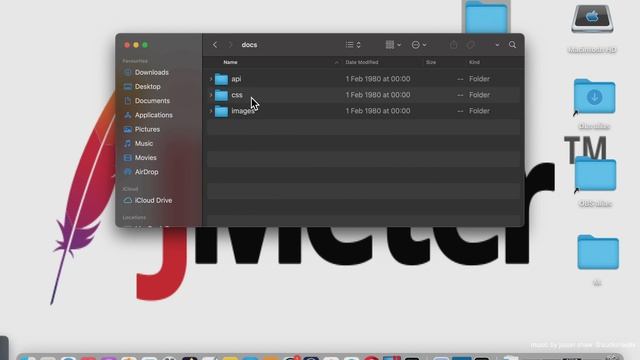The width and height of the screenshot is (640, 360).
Task: Sort by the Kind column header
Action: coord(474,62)
